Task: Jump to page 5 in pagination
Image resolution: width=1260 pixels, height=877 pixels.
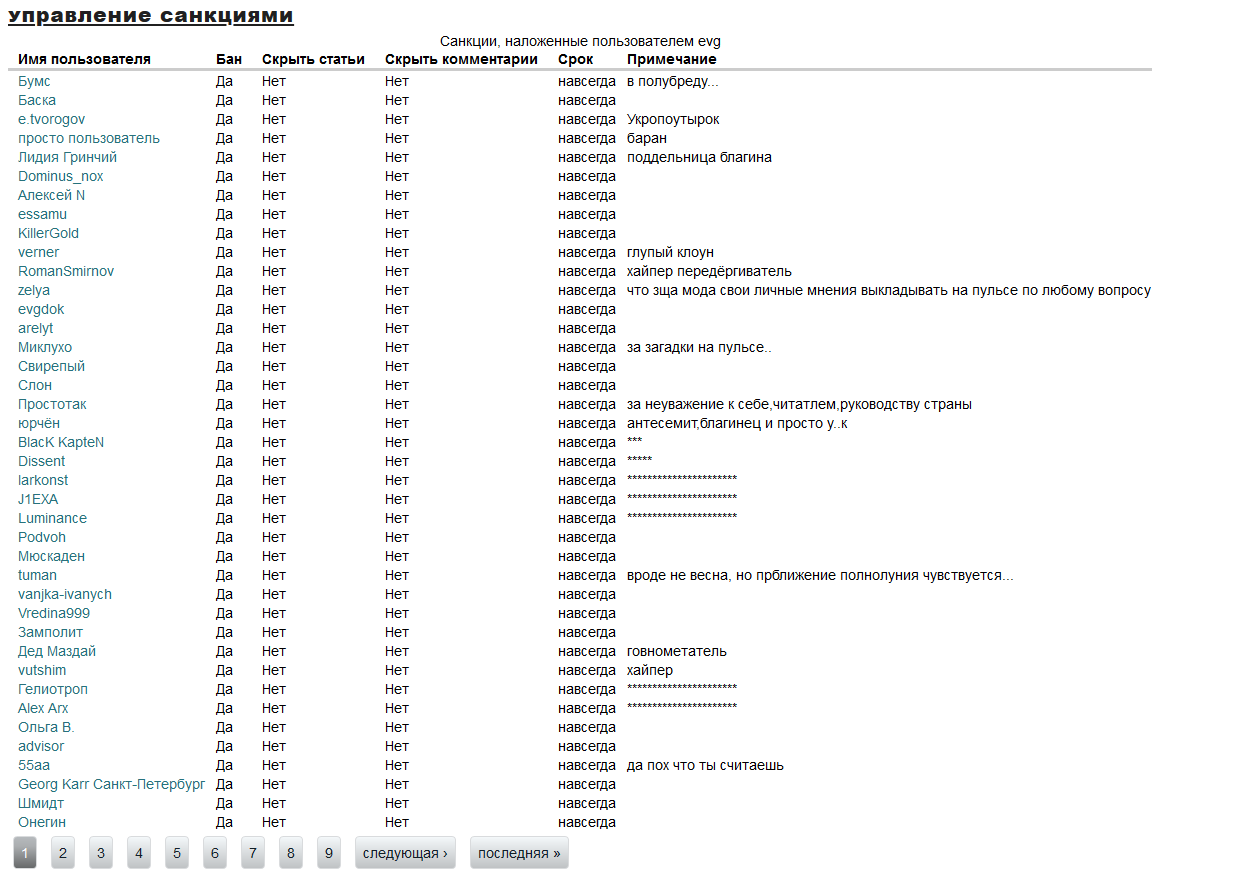Action: pyautogui.click(x=177, y=853)
